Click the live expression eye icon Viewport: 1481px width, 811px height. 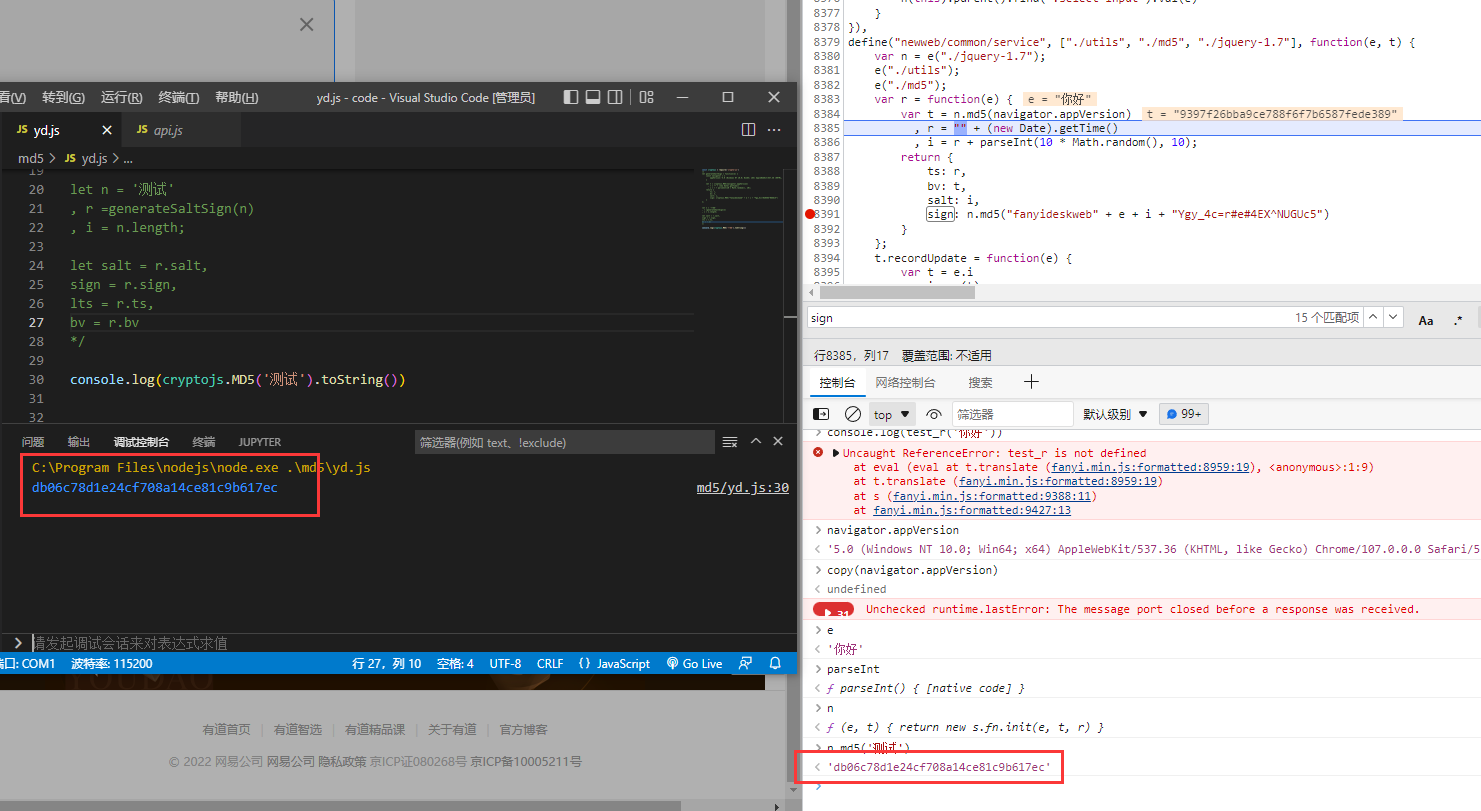(x=934, y=414)
